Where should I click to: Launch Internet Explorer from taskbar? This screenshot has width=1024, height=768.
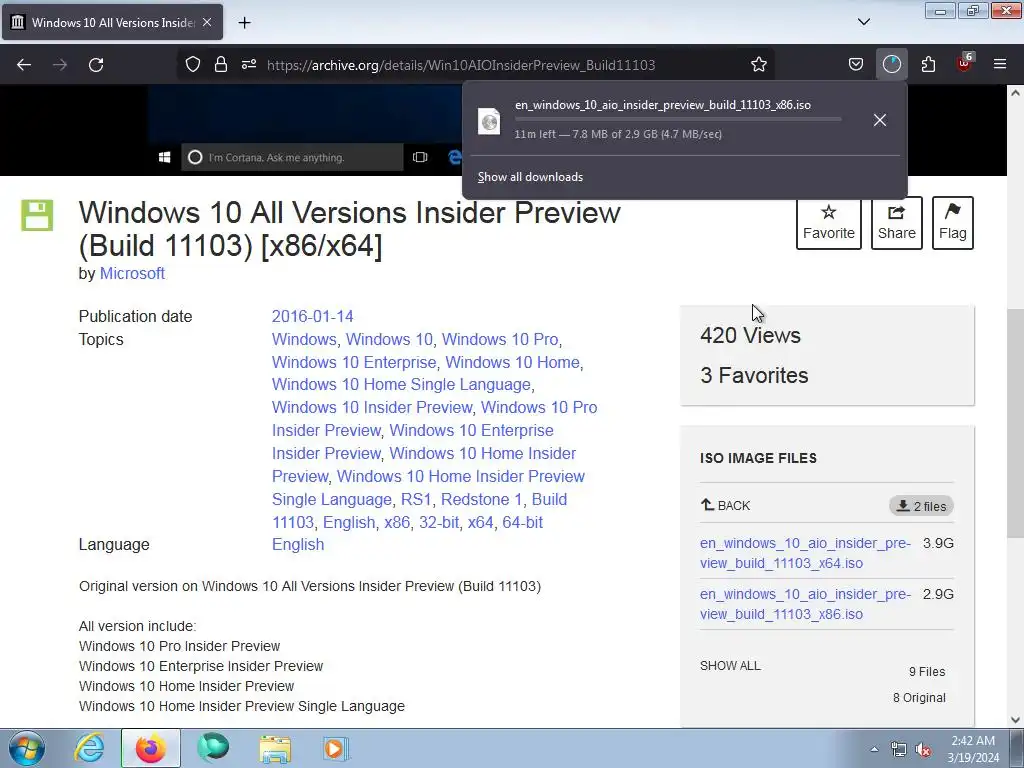pyautogui.click(x=89, y=748)
